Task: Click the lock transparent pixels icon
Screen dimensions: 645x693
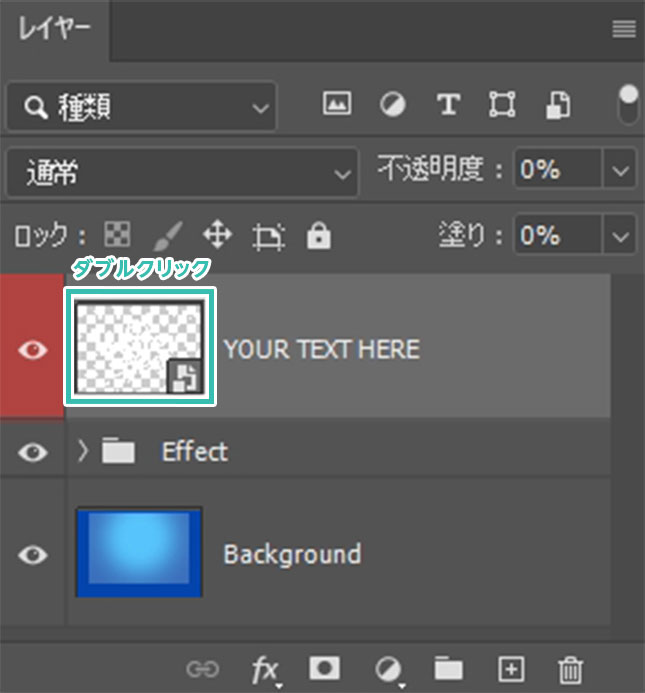Action: (x=117, y=236)
